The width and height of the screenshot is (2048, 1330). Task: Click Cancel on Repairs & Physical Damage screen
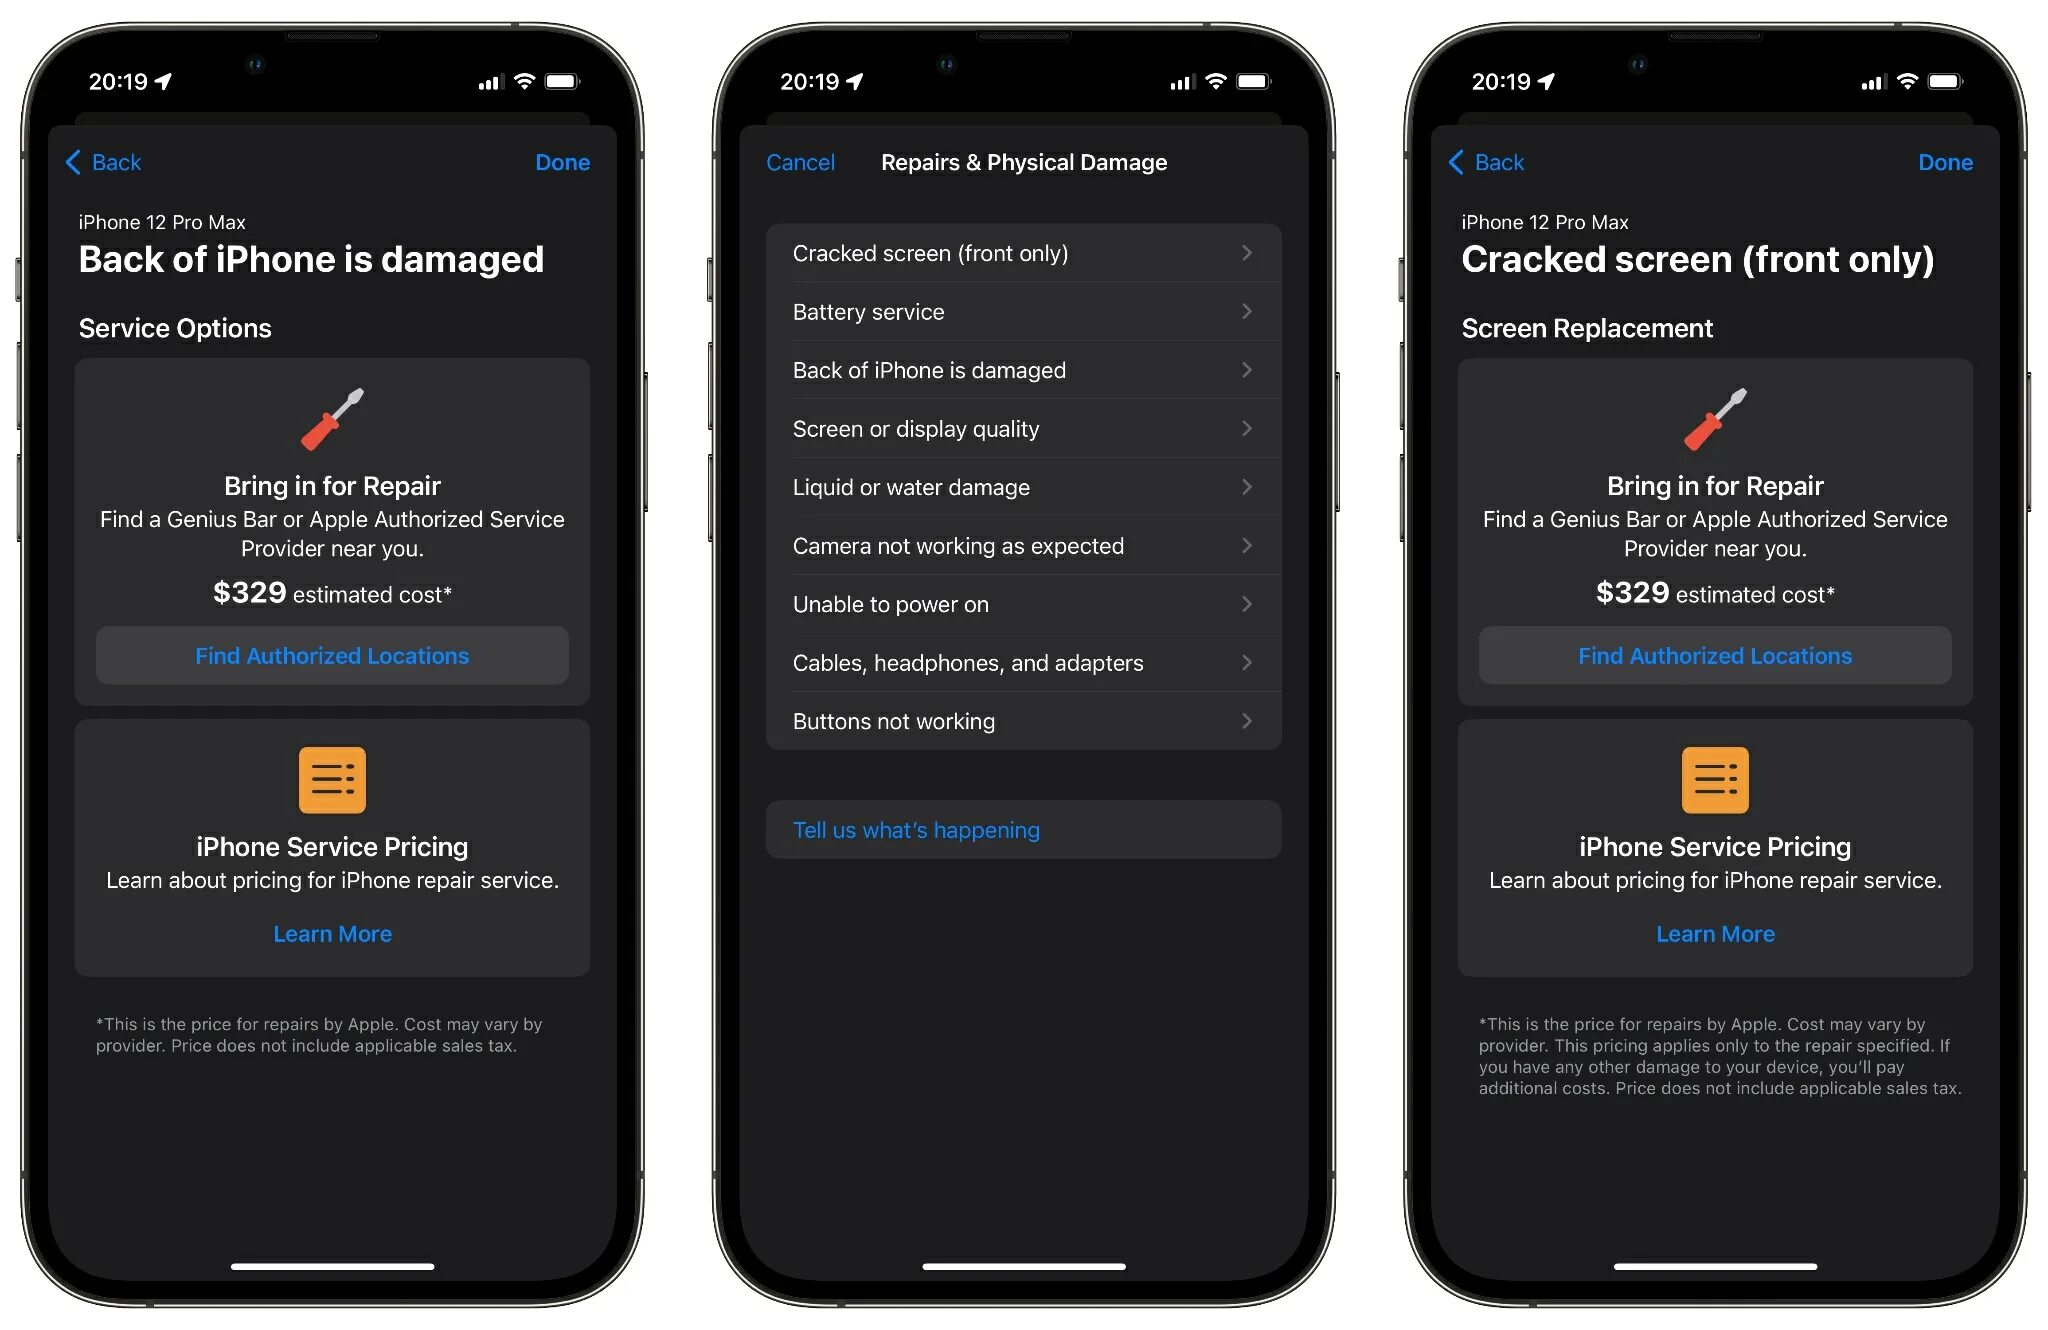[799, 161]
